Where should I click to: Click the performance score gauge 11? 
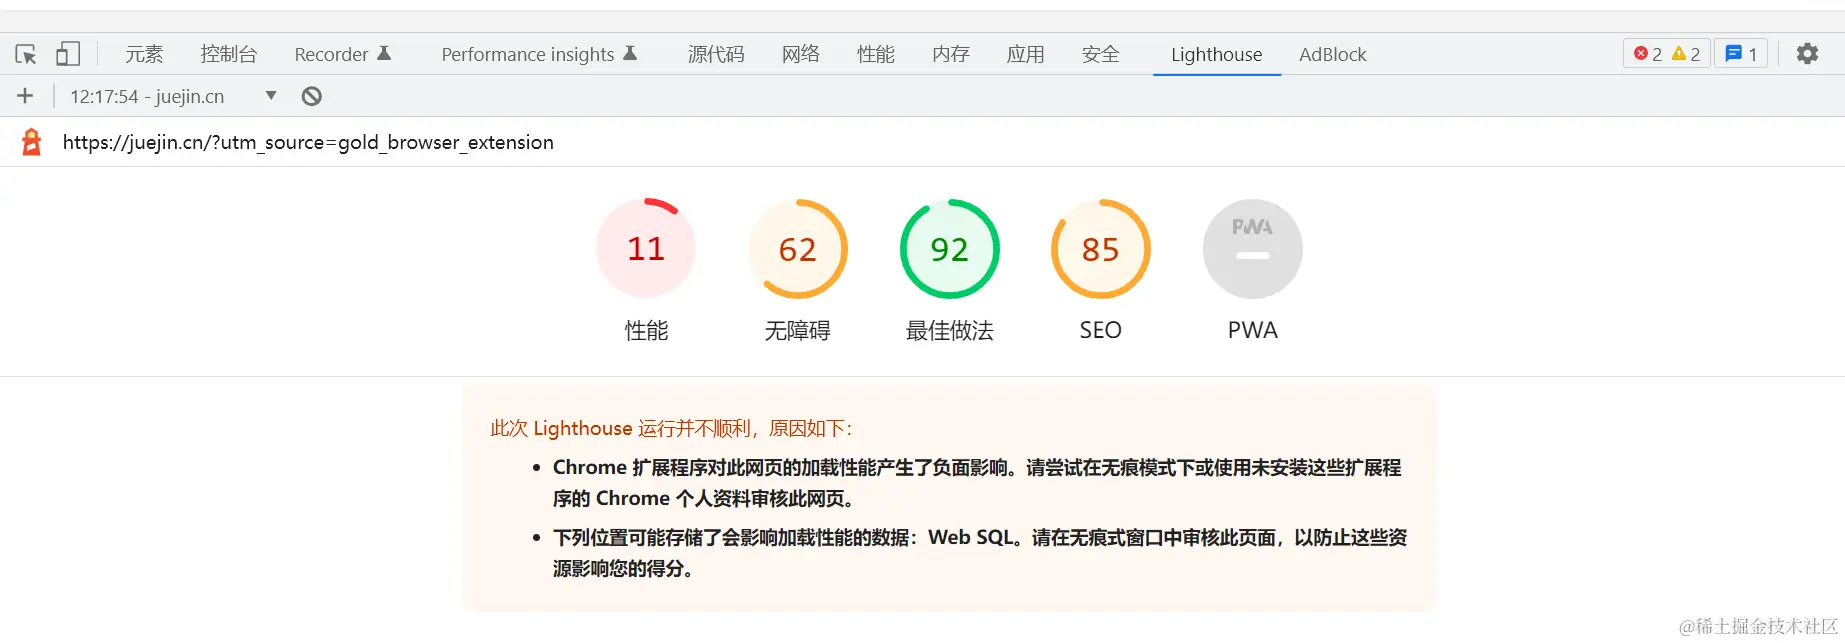646,248
